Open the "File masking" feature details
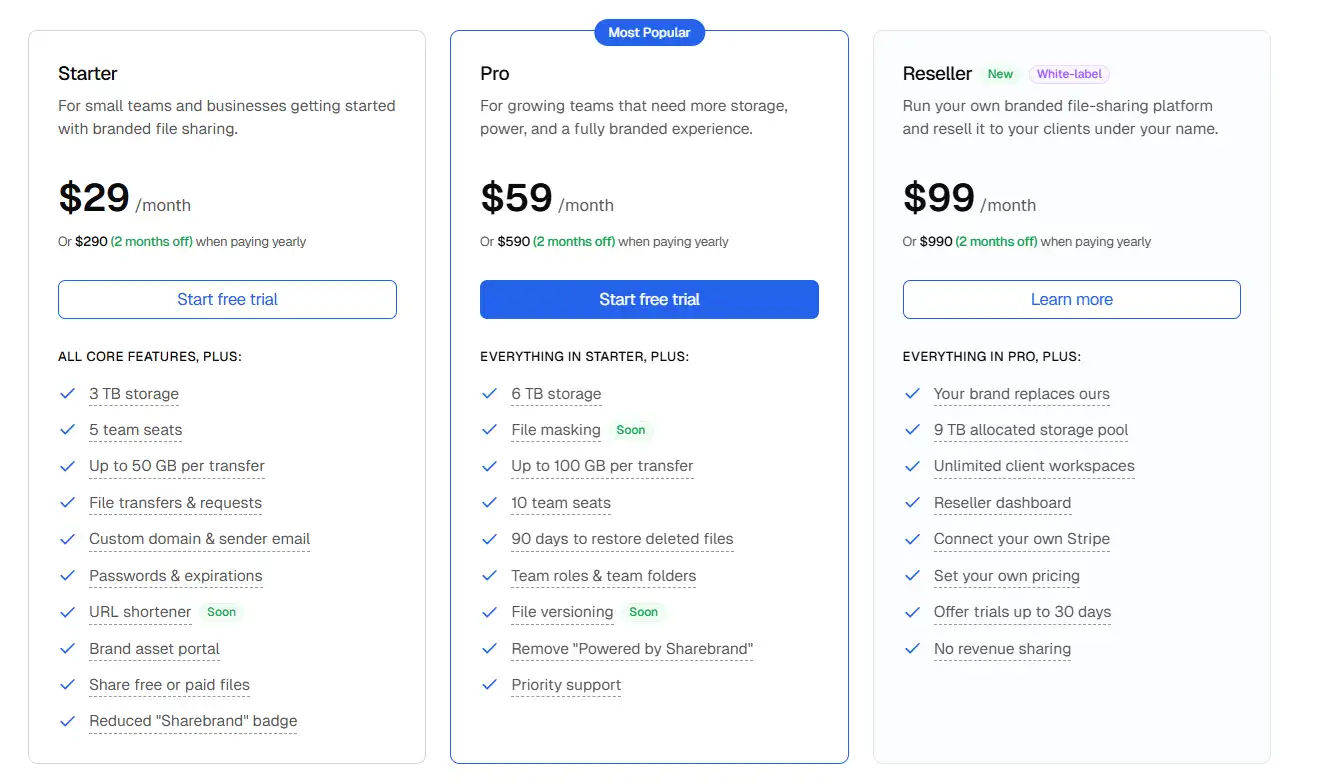Image resolution: width=1336 pixels, height=783 pixels. coord(556,430)
